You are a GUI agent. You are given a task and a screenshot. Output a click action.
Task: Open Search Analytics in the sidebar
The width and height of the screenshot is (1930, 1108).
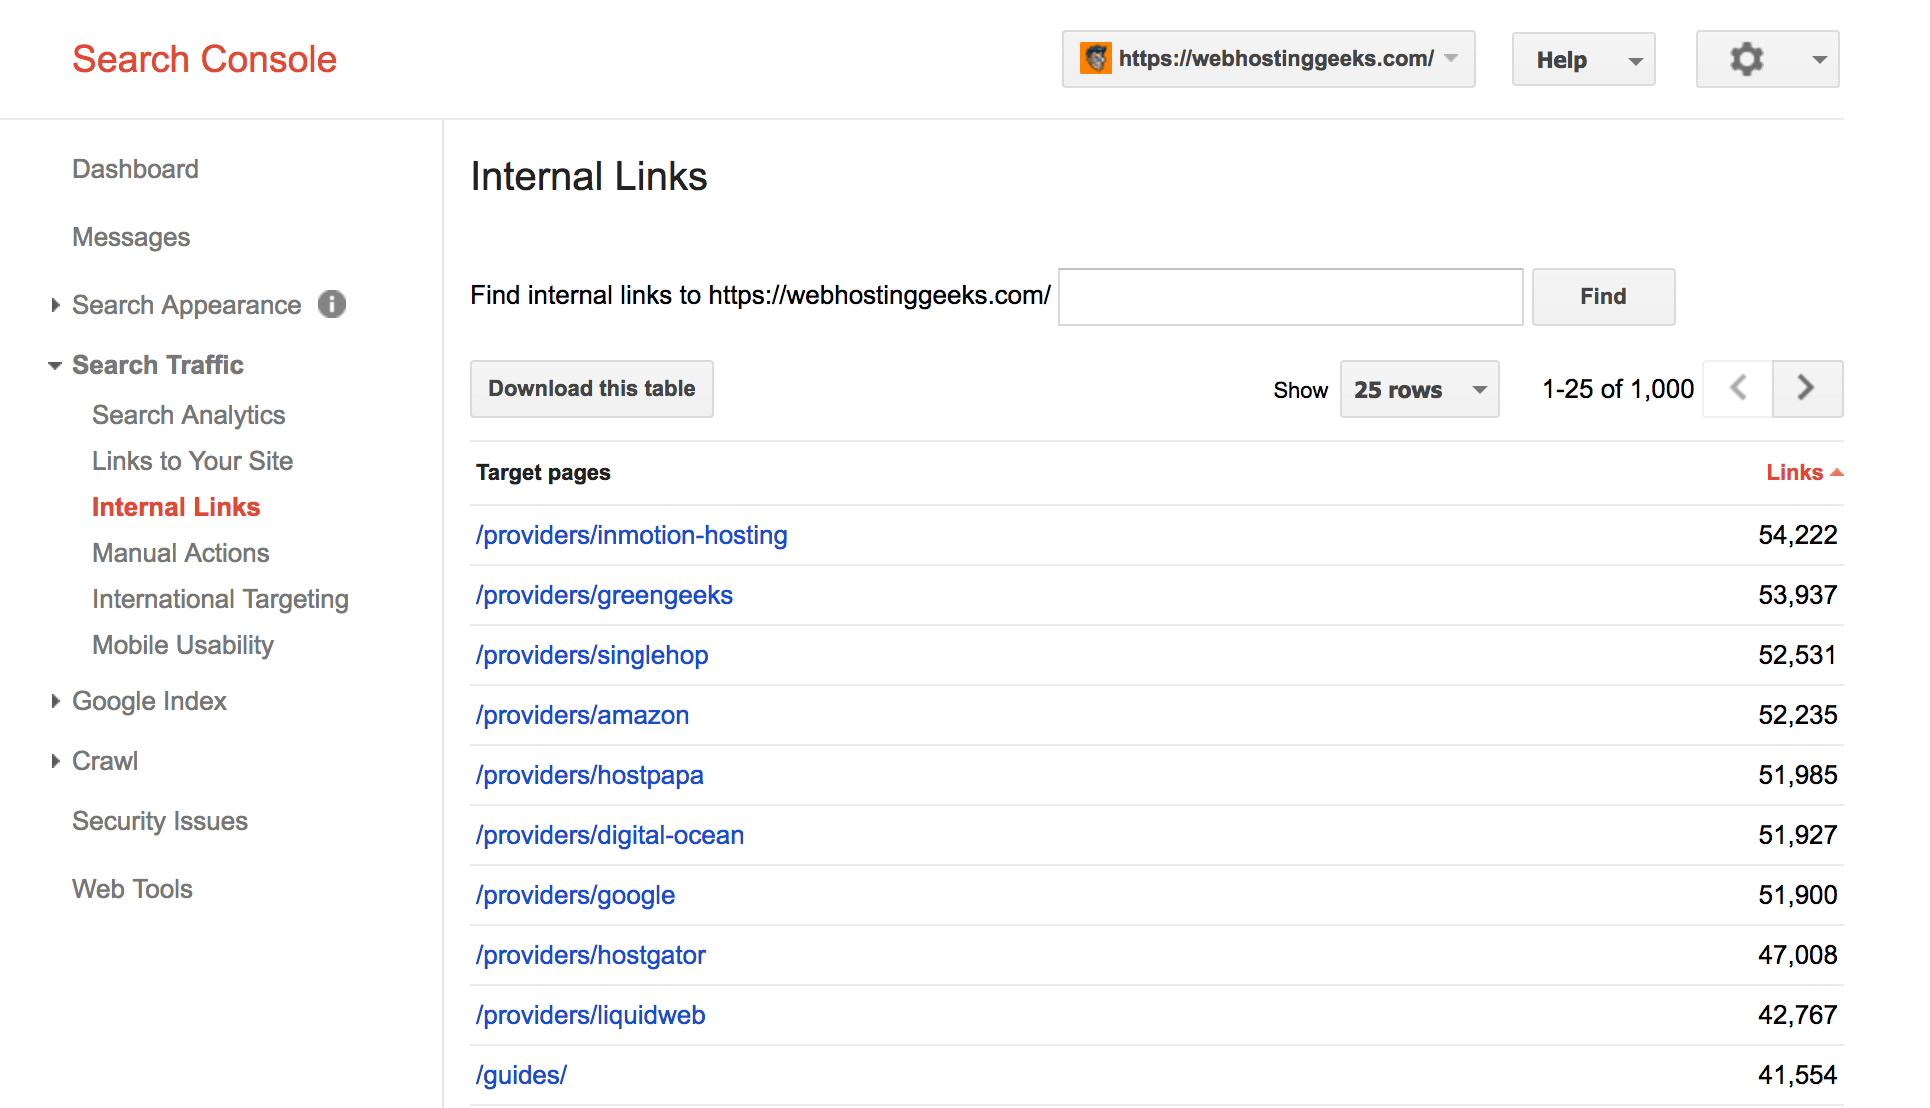click(188, 415)
